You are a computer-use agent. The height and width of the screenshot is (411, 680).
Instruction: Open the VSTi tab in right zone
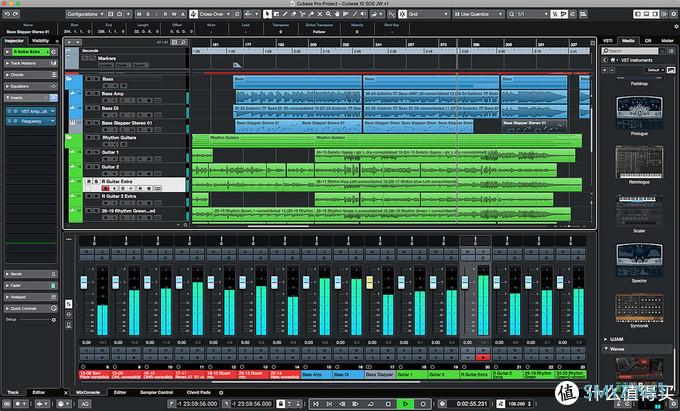click(x=608, y=40)
